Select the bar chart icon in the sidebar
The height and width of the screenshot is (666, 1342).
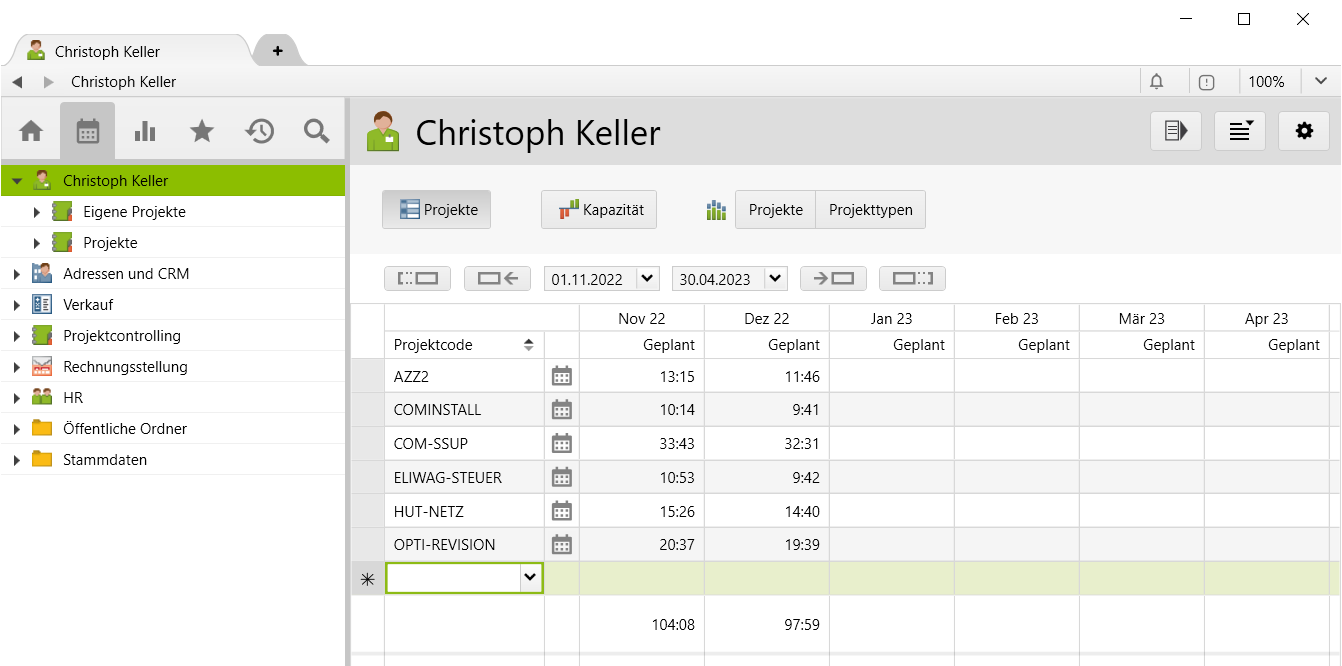click(x=145, y=130)
